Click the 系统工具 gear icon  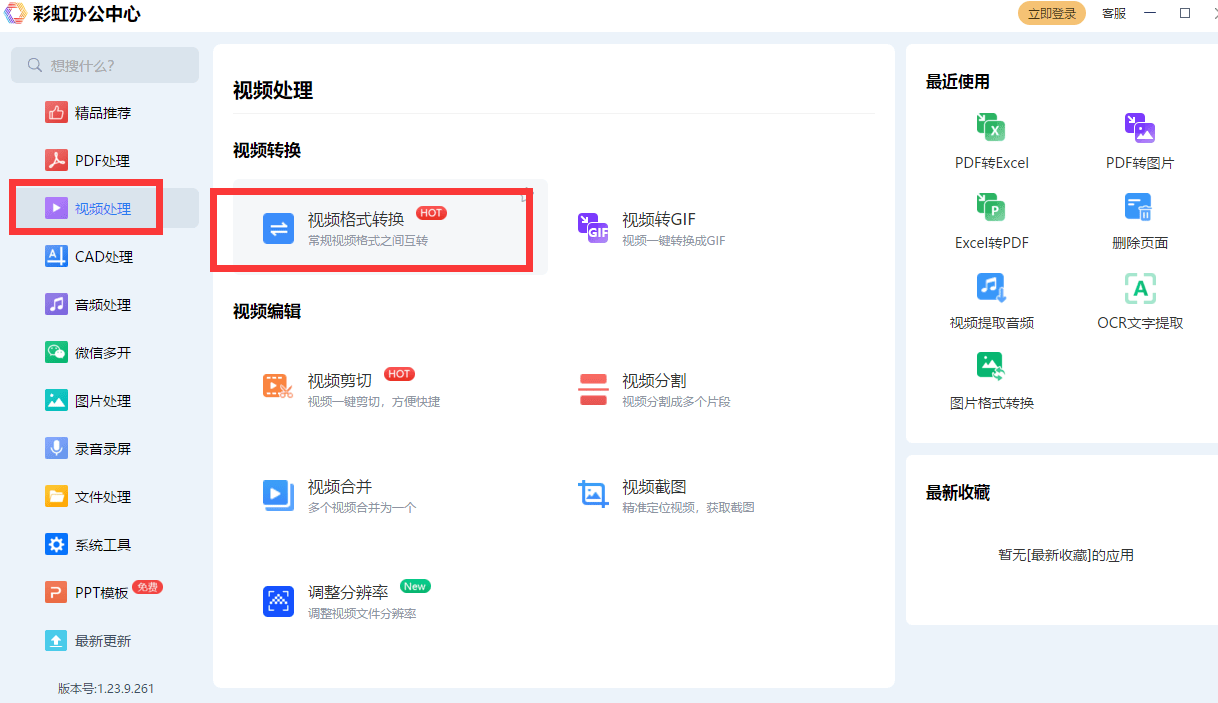click(x=56, y=544)
